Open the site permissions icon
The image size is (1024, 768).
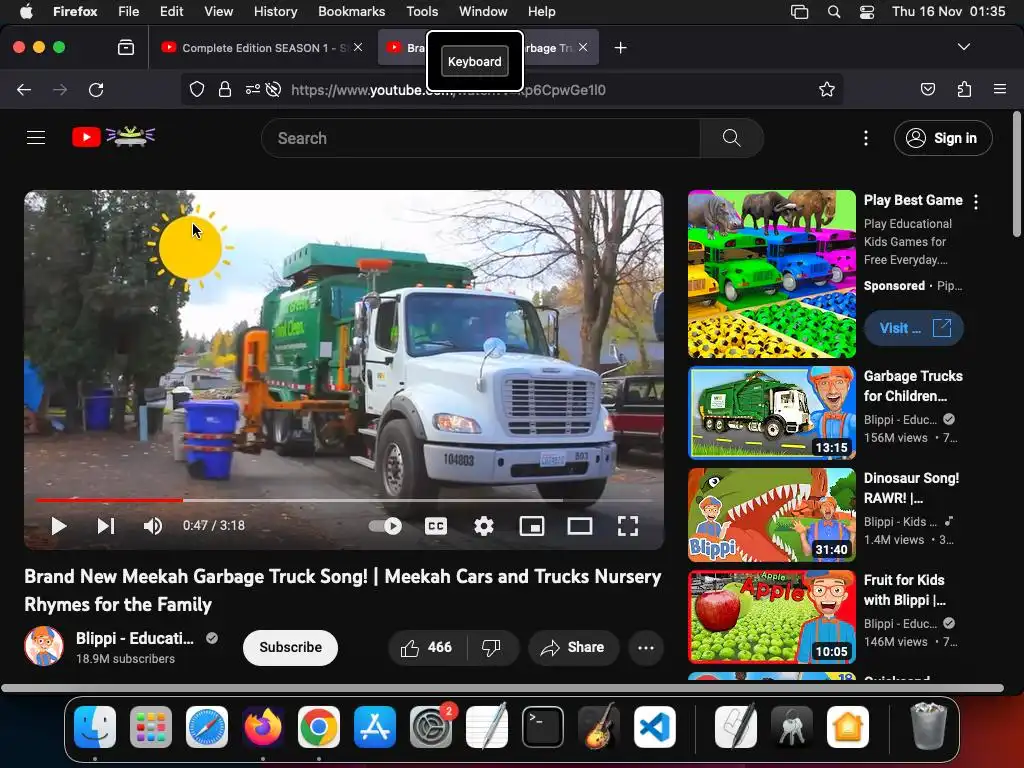252,89
